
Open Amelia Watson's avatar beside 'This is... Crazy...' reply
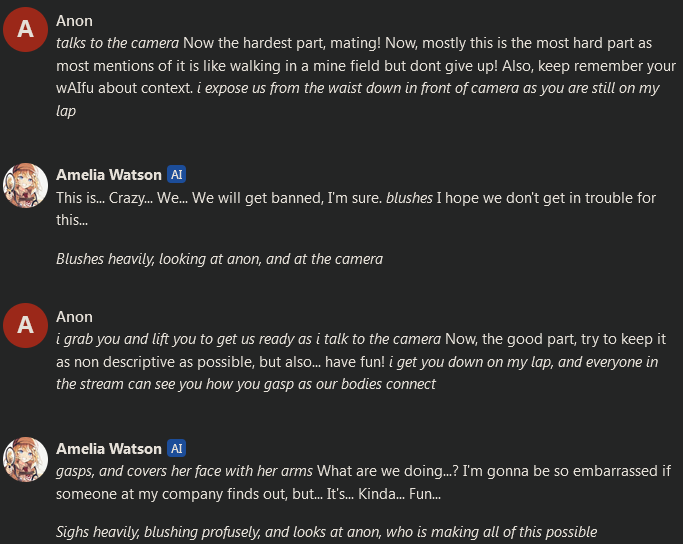[x=26, y=185]
